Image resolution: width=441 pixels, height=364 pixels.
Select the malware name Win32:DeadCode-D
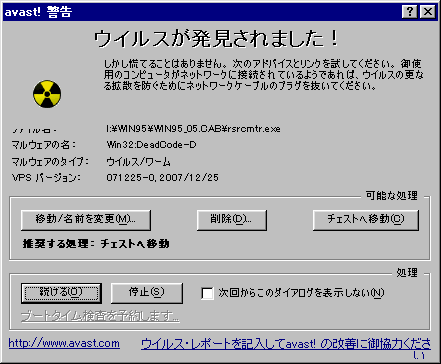151,145
